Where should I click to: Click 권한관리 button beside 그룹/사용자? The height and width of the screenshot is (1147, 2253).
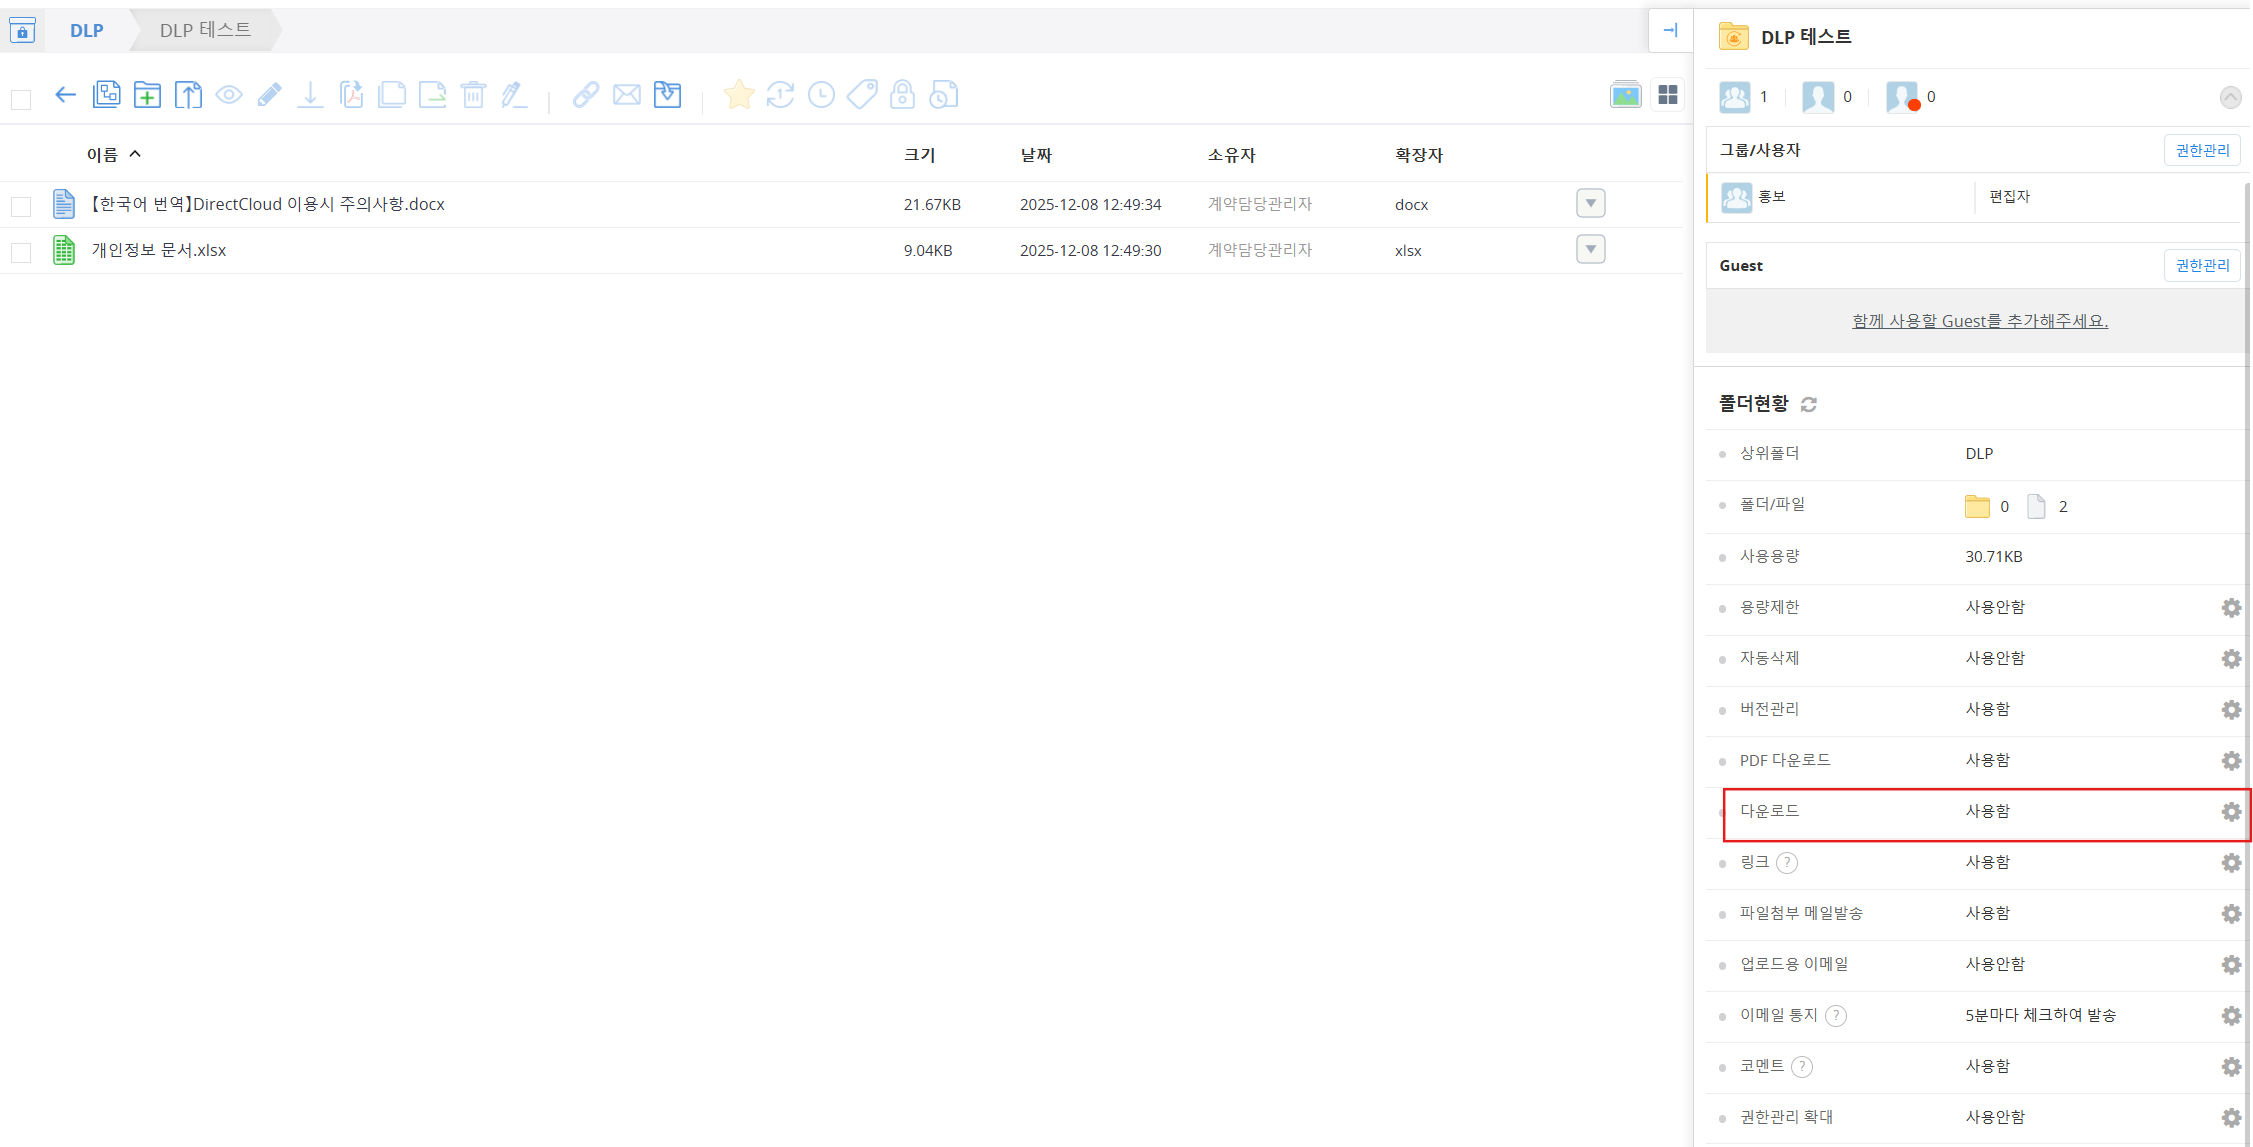click(x=2201, y=150)
